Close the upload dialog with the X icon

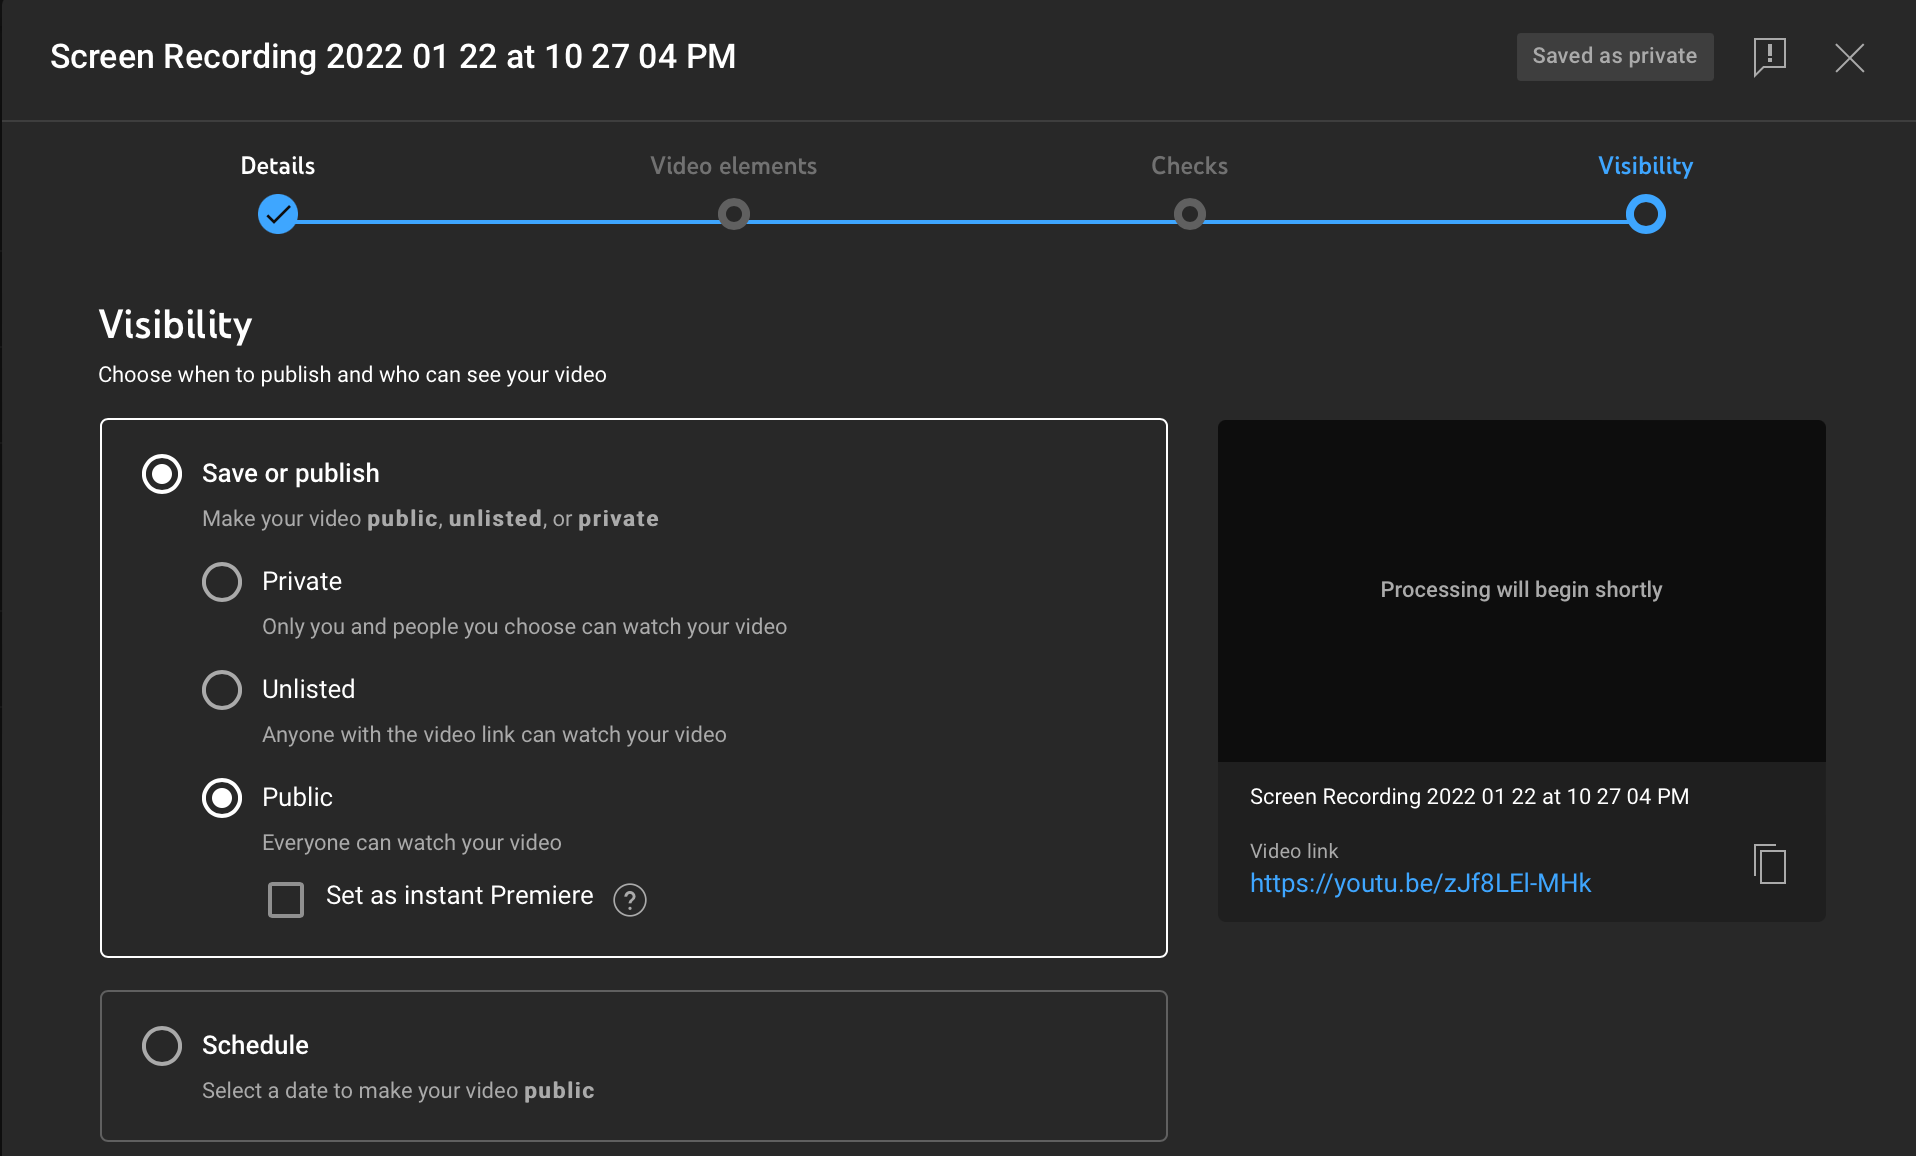tap(1850, 58)
